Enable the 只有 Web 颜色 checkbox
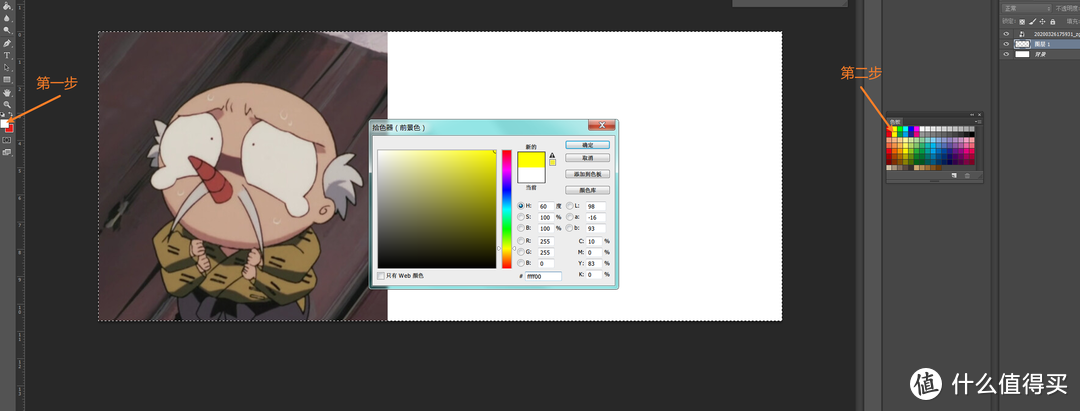 click(381, 275)
